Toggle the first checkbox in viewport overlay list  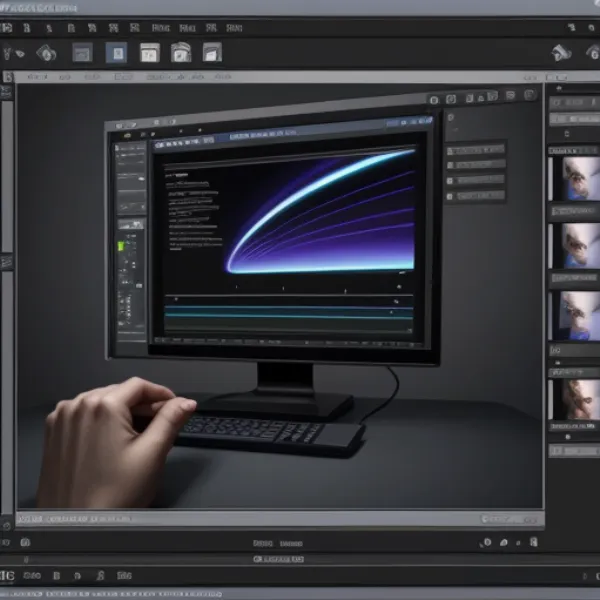click(450, 152)
